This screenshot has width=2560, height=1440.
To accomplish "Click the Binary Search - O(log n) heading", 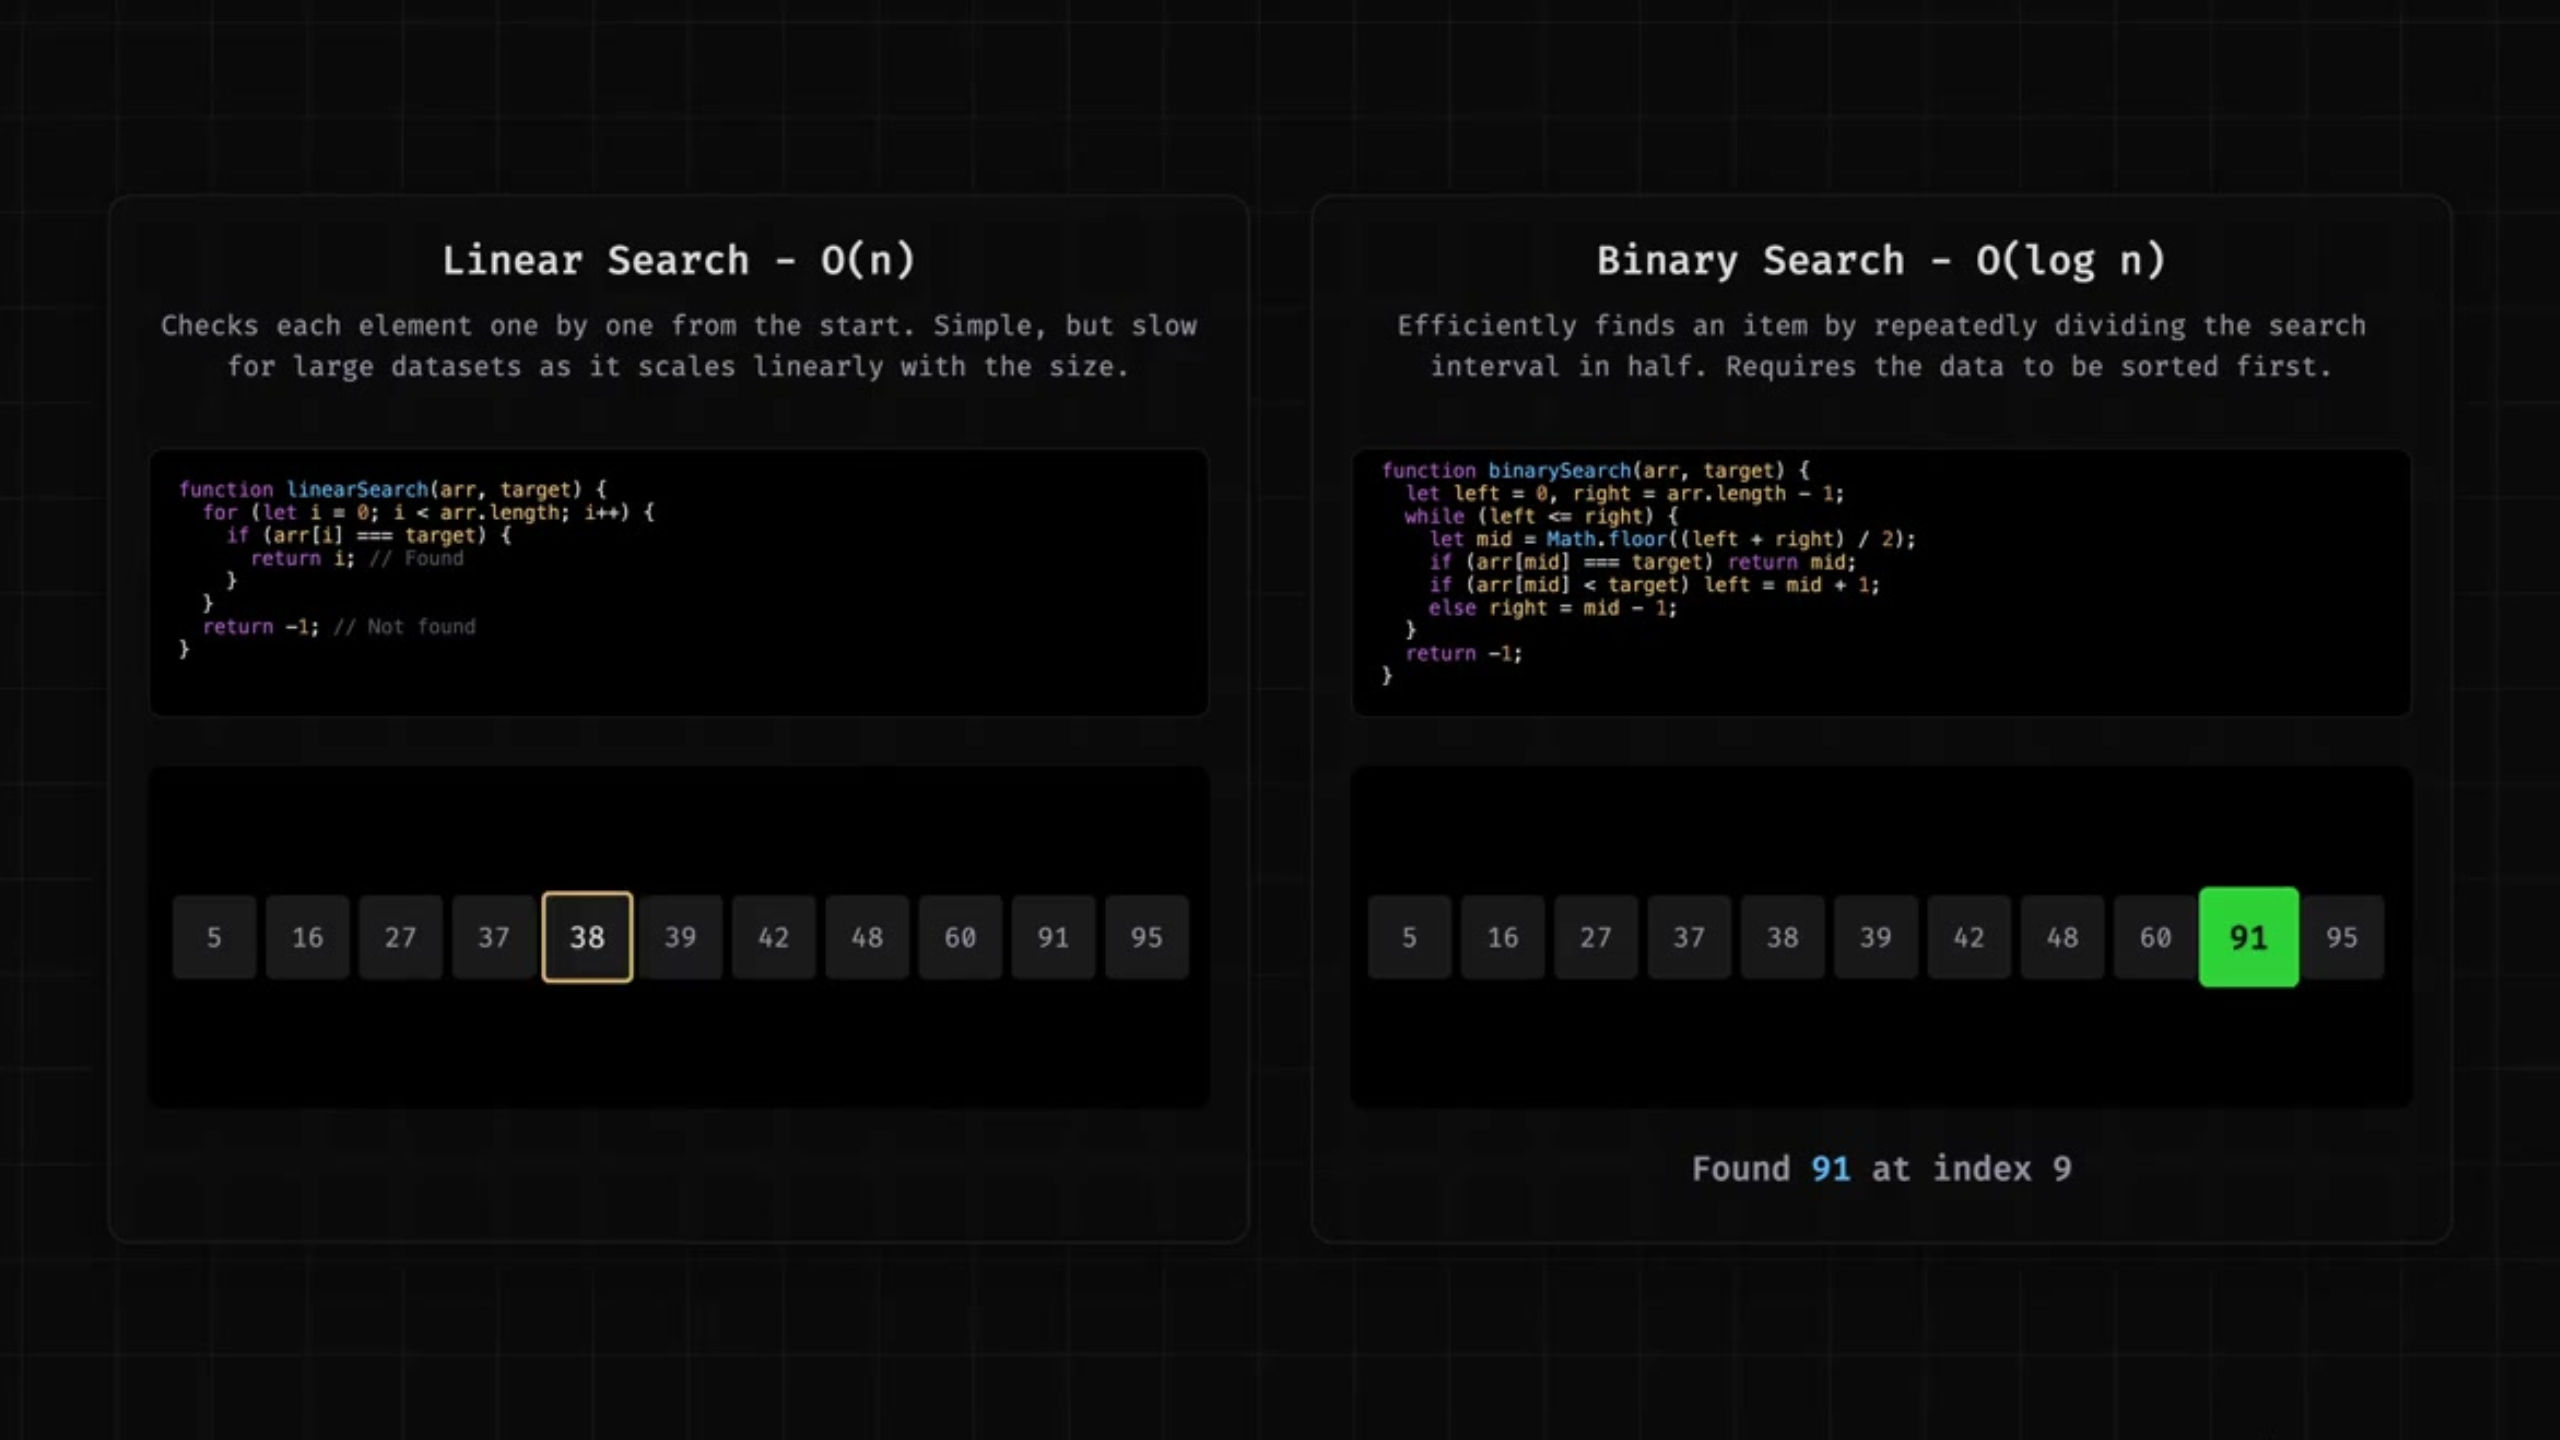I will pos(1882,259).
